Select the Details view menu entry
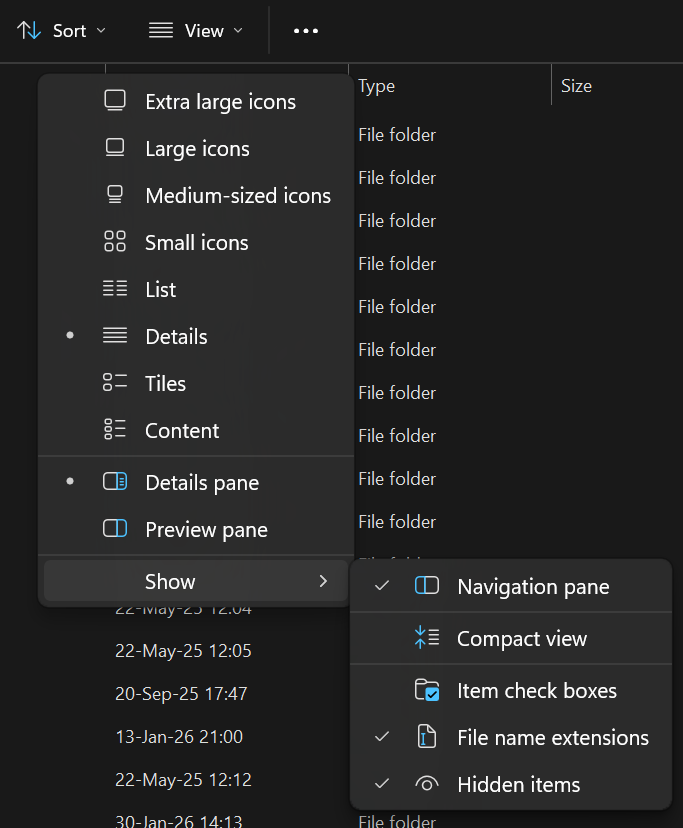 tap(176, 336)
